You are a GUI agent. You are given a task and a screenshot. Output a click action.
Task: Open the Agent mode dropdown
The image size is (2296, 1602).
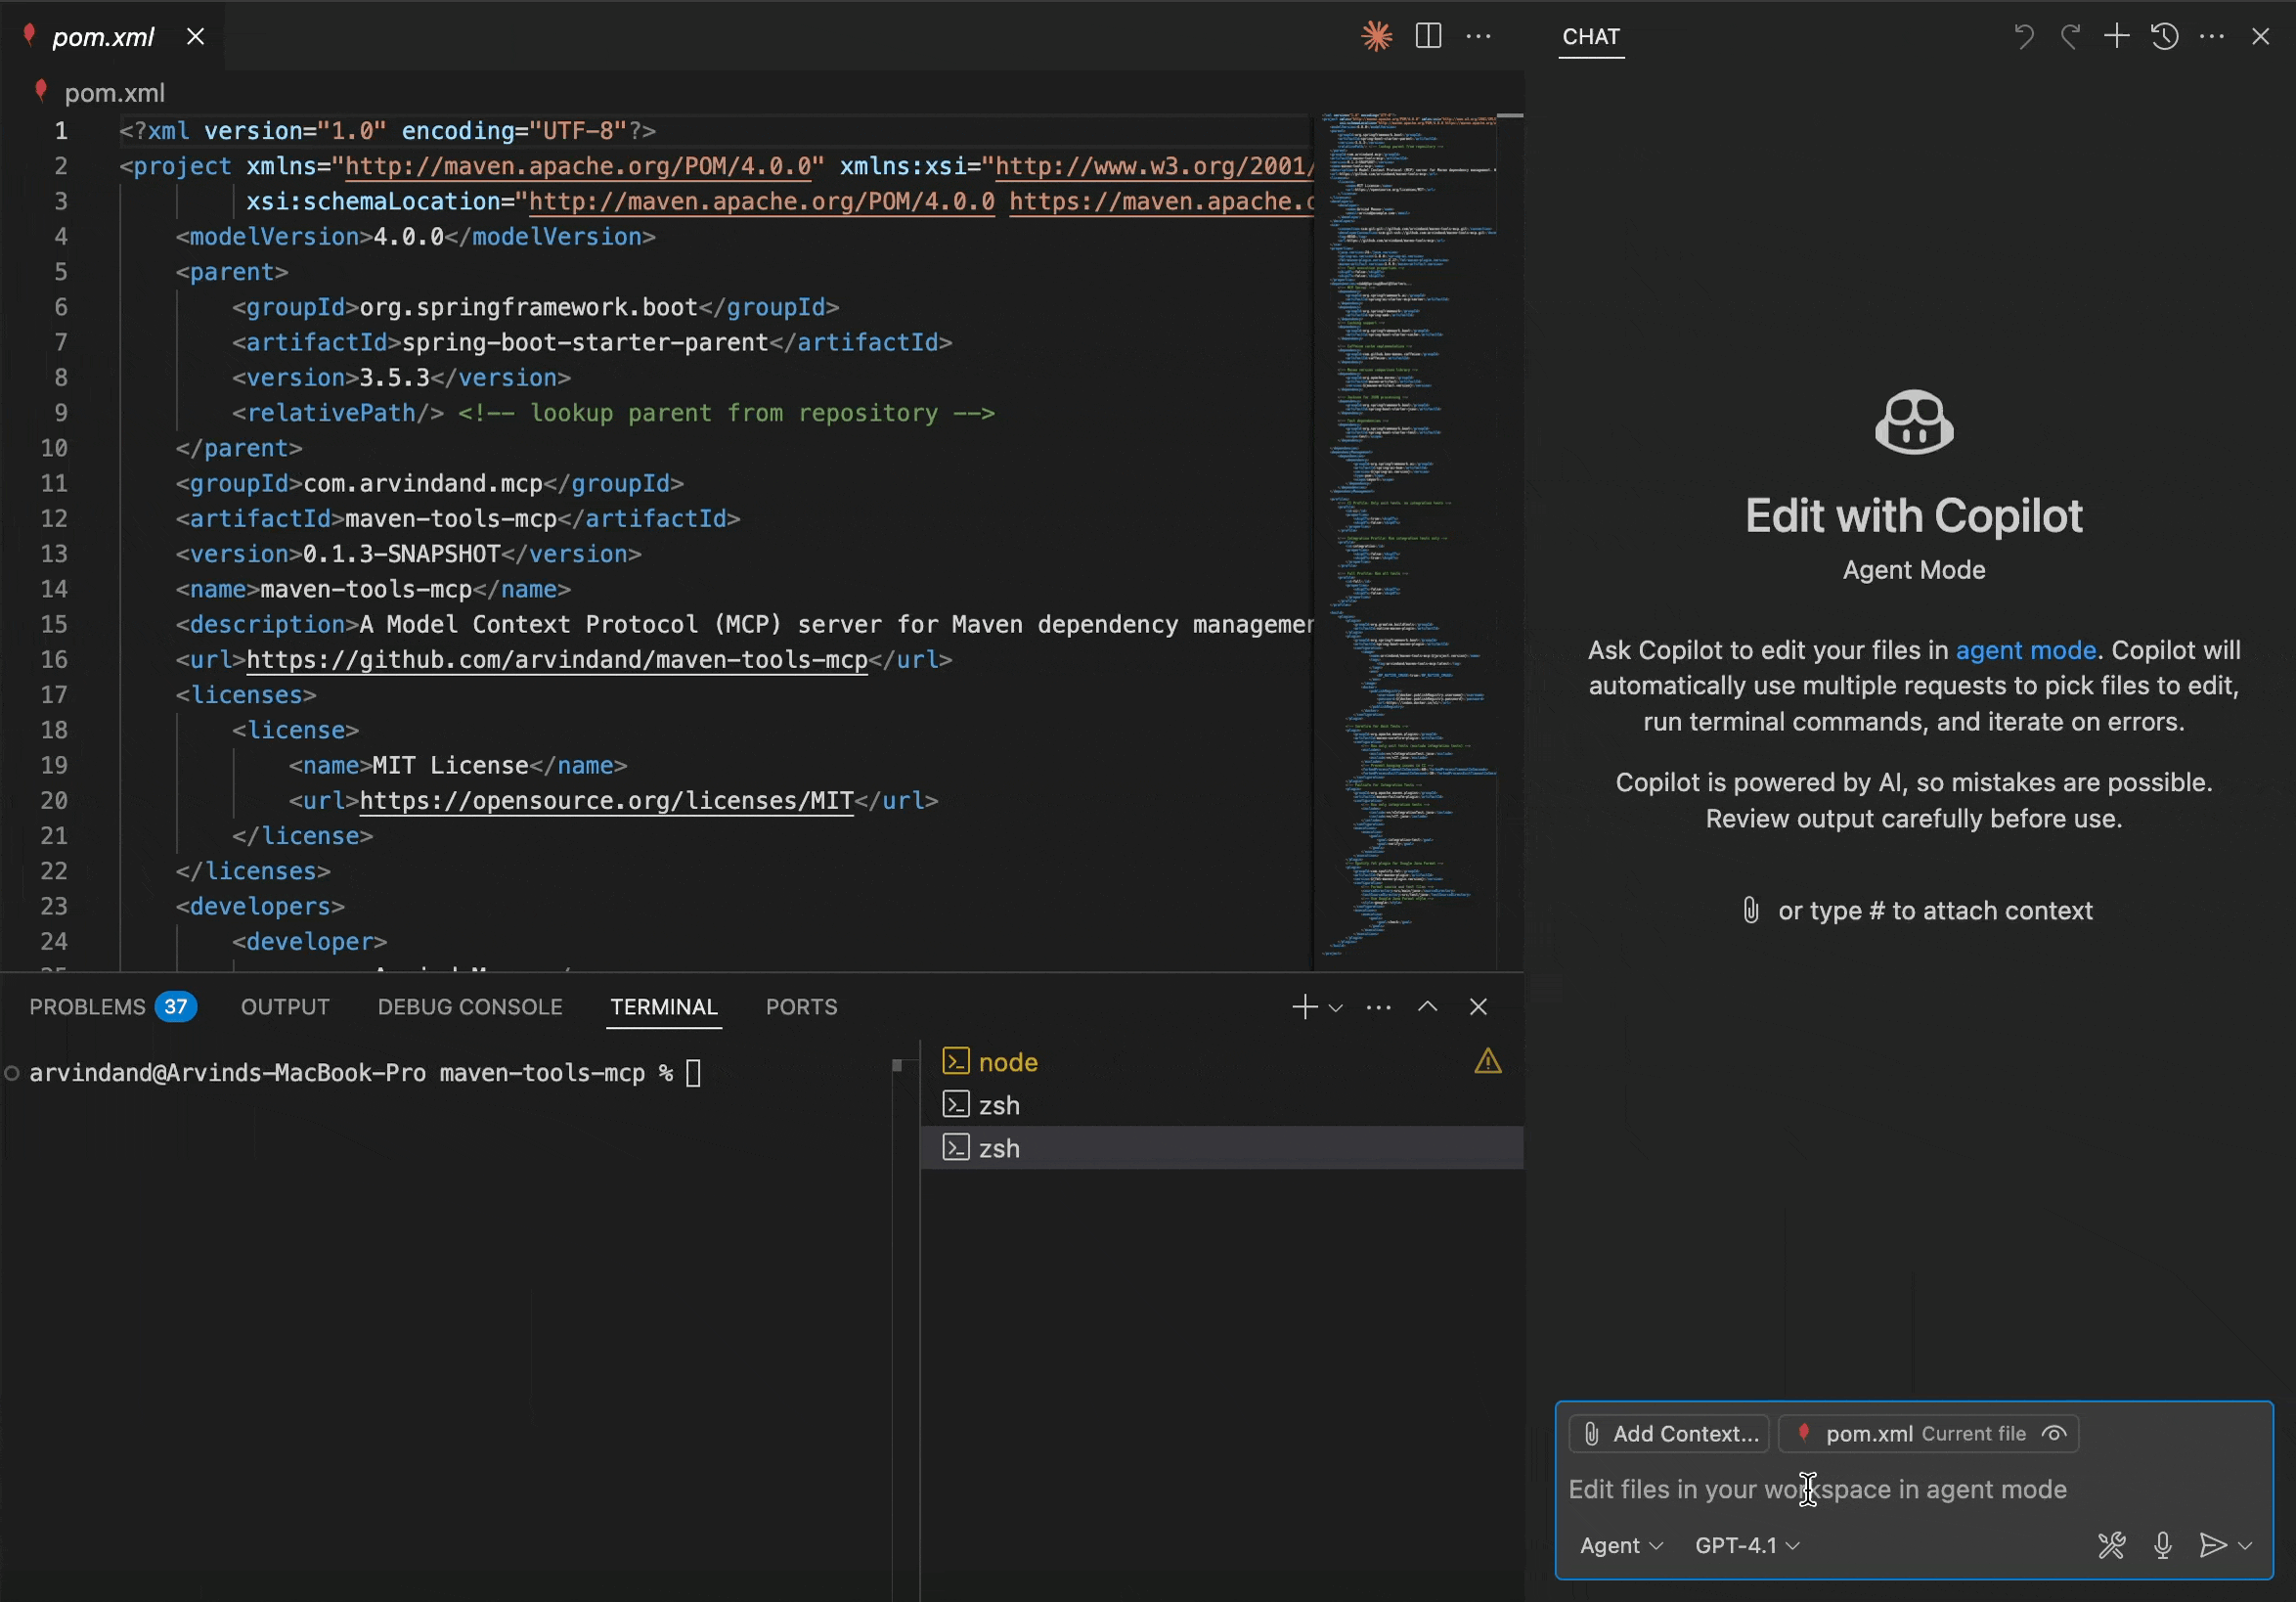(x=1620, y=1545)
